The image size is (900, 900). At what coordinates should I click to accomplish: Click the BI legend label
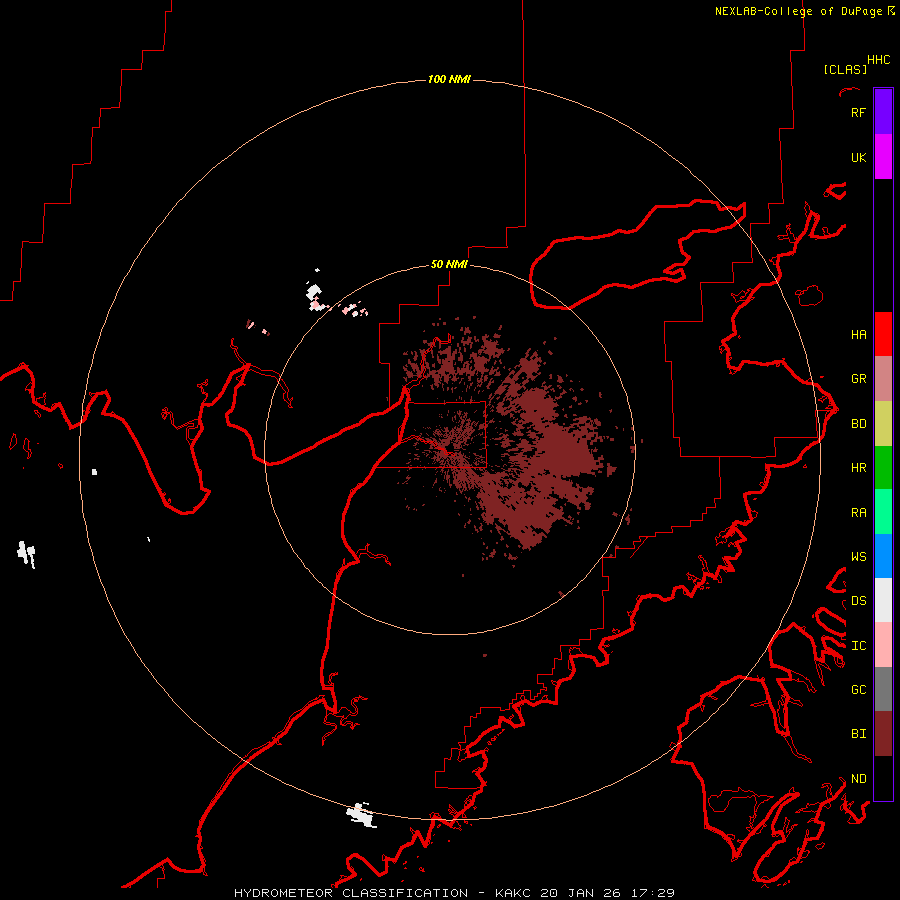click(858, 734)
